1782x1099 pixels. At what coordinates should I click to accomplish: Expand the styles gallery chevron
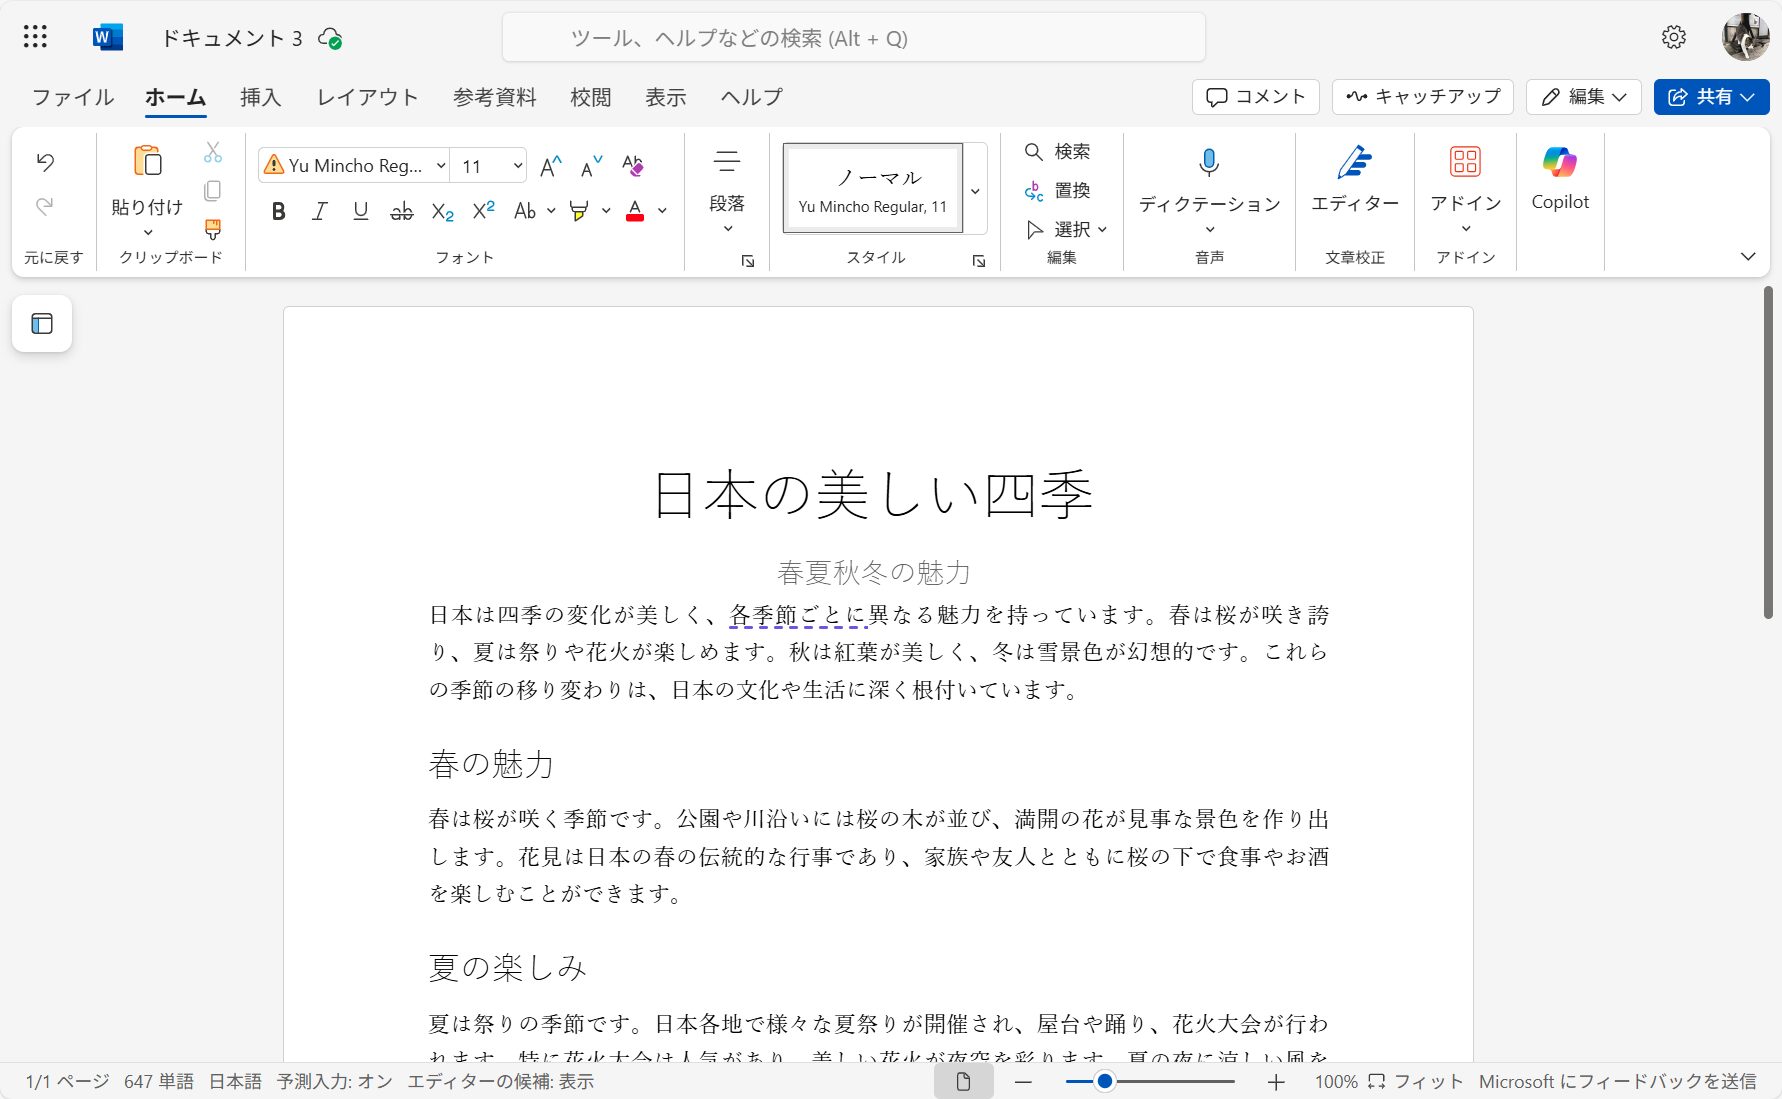(x=975, y=190)
